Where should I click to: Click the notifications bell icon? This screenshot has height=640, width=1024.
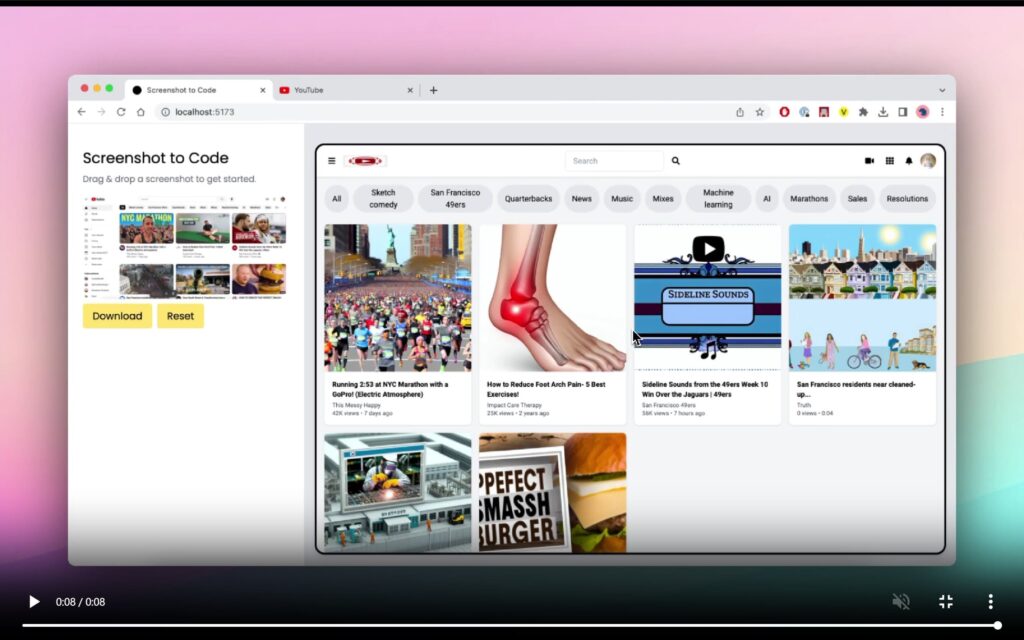click(x=909, y=160)
